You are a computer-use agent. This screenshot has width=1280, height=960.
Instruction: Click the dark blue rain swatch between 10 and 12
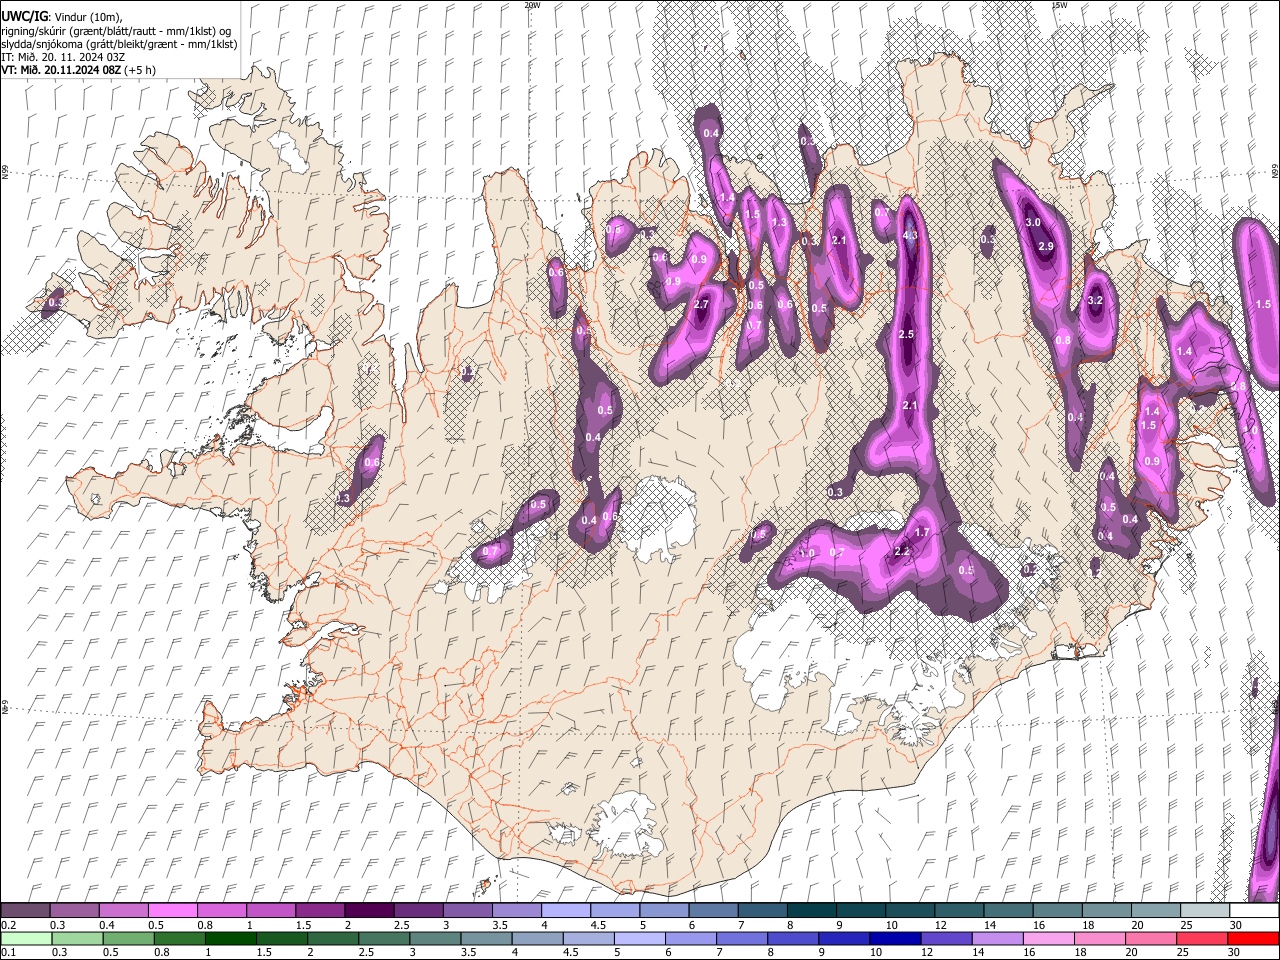point(895,938)
